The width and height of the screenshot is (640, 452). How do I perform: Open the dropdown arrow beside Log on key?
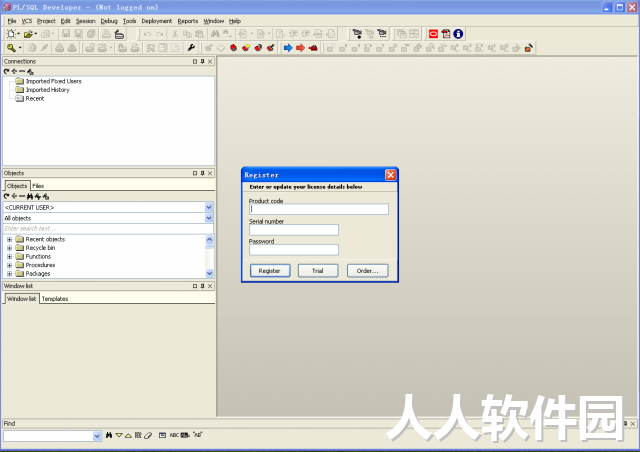20,48
